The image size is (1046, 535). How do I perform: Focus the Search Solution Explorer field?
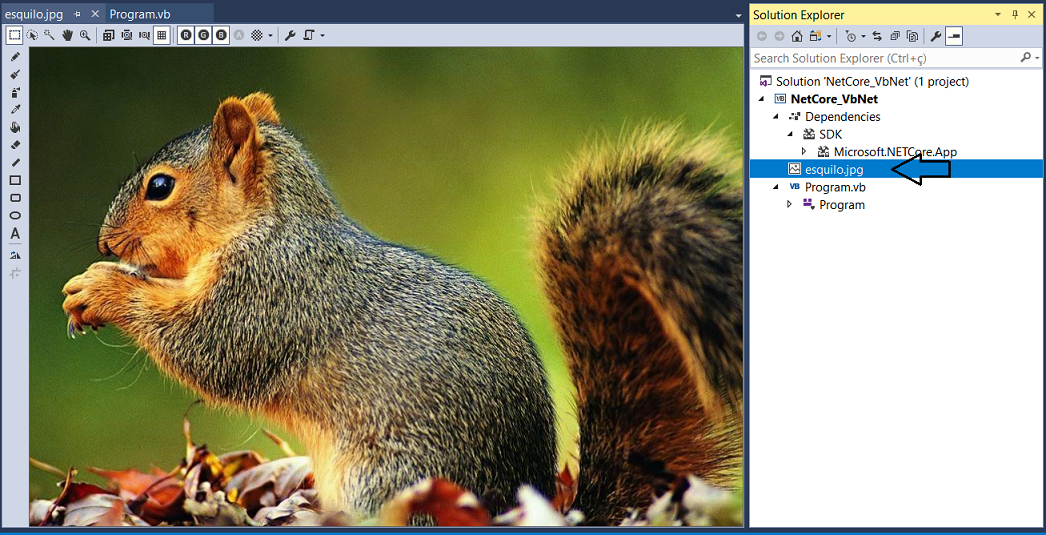(x=885, y=58)
